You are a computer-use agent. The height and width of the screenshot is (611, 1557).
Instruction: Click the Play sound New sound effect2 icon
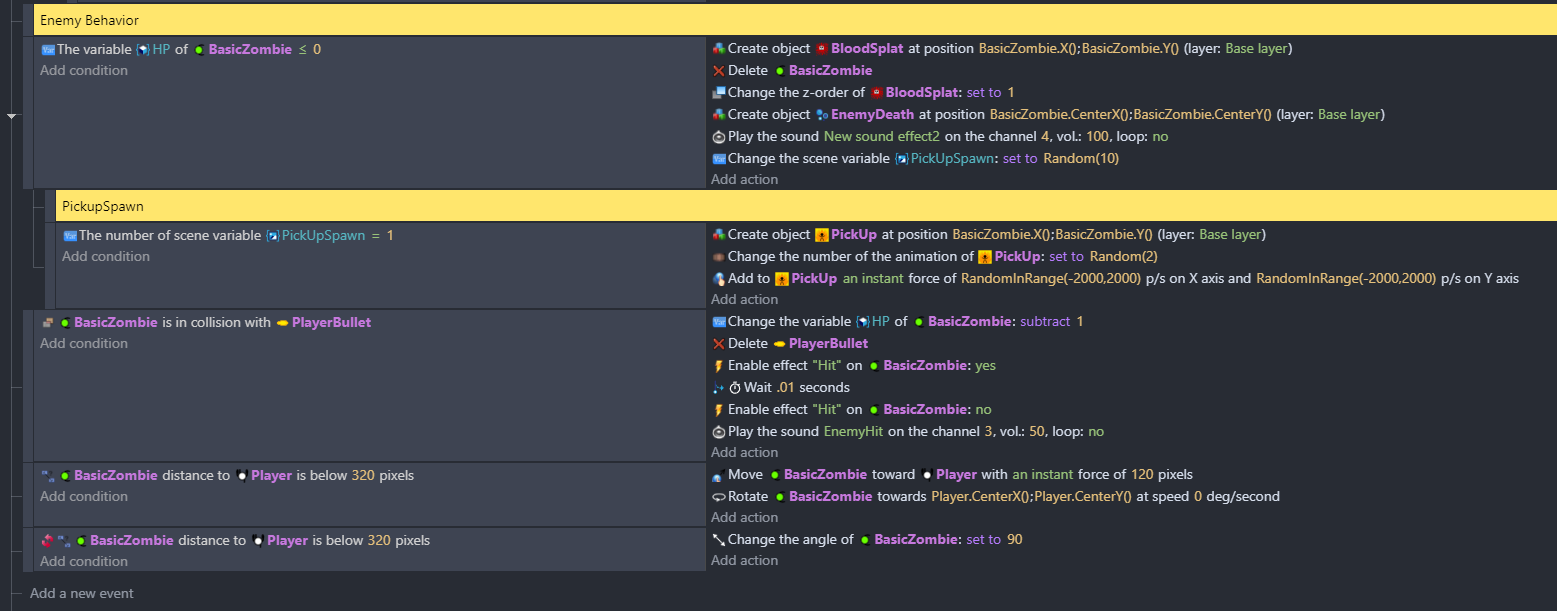pyautogui.click(x=718, y=136)
